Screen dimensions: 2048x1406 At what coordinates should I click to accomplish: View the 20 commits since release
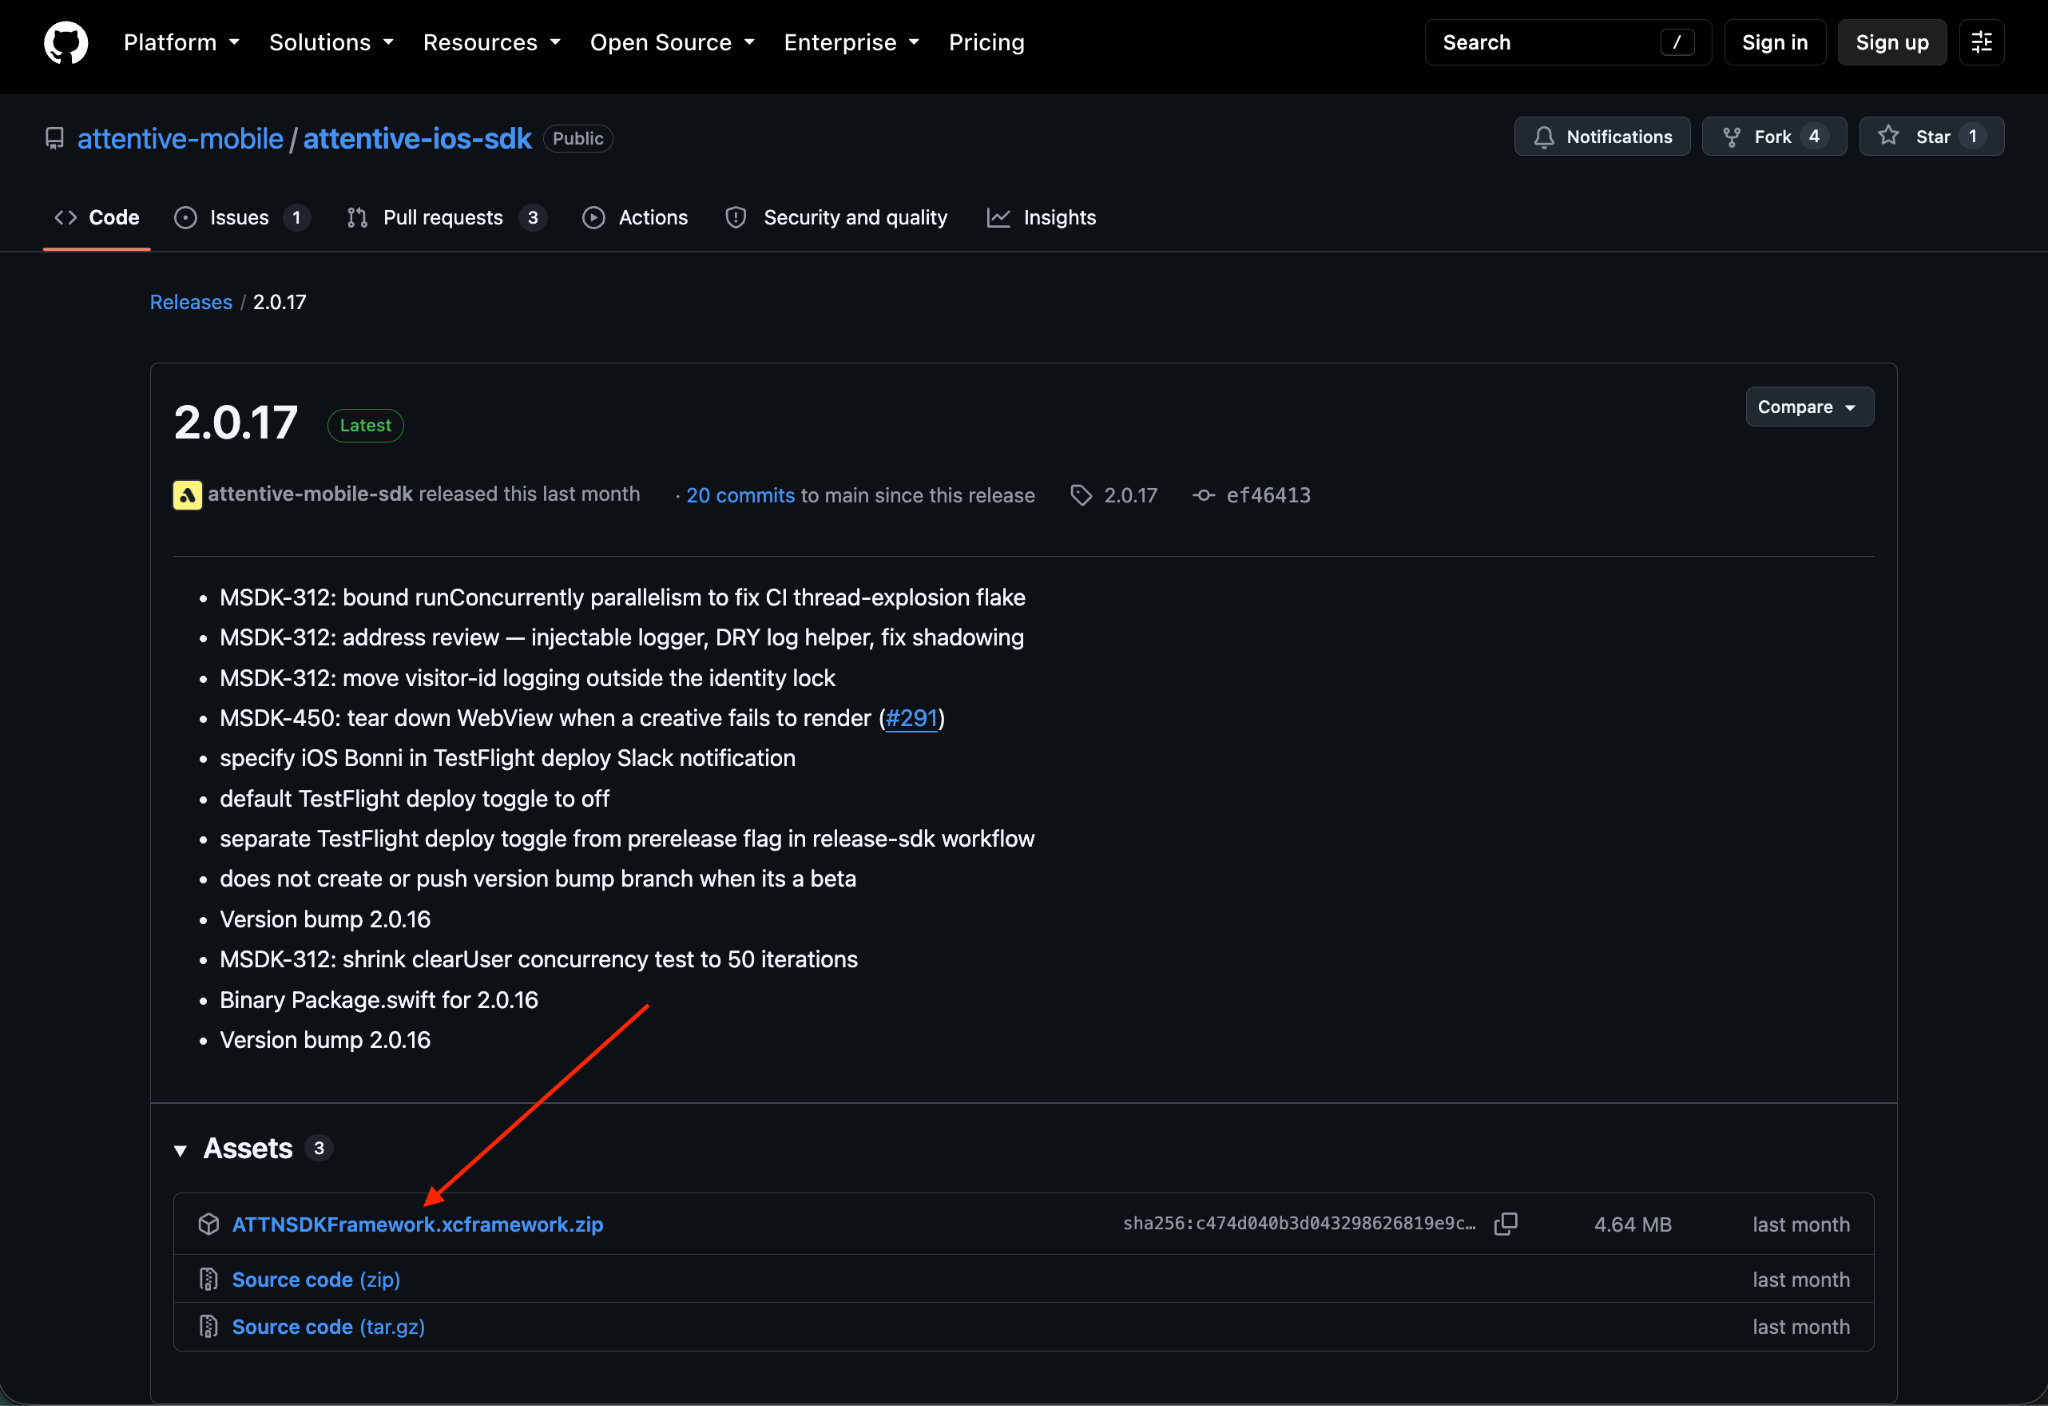tap(740, 496)
